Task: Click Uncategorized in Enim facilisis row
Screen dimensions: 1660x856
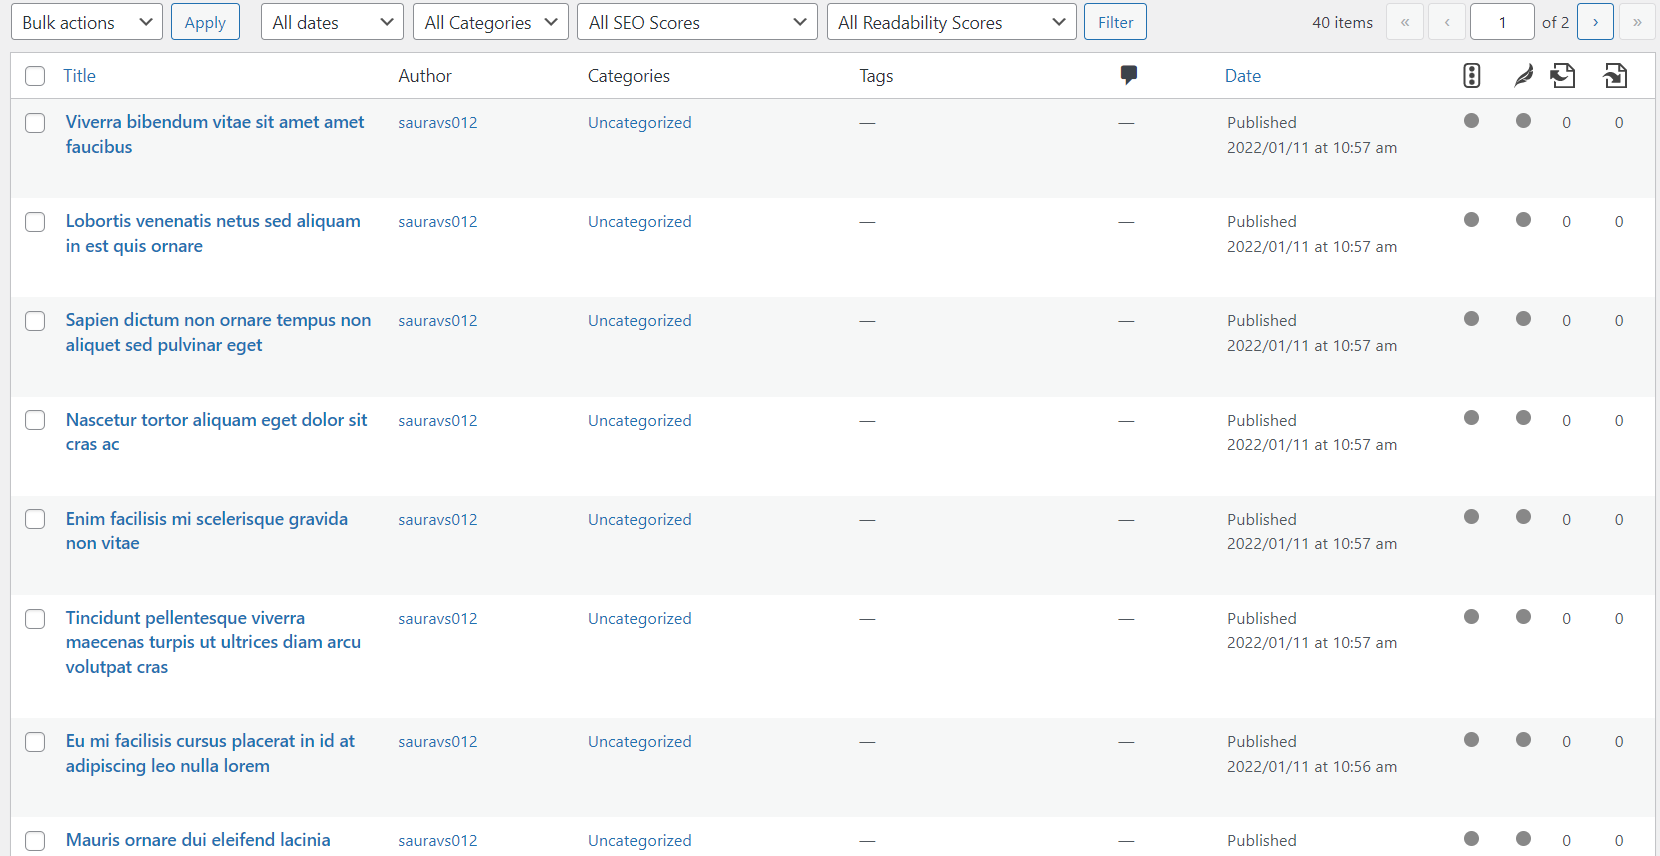Action: (640, 519)
